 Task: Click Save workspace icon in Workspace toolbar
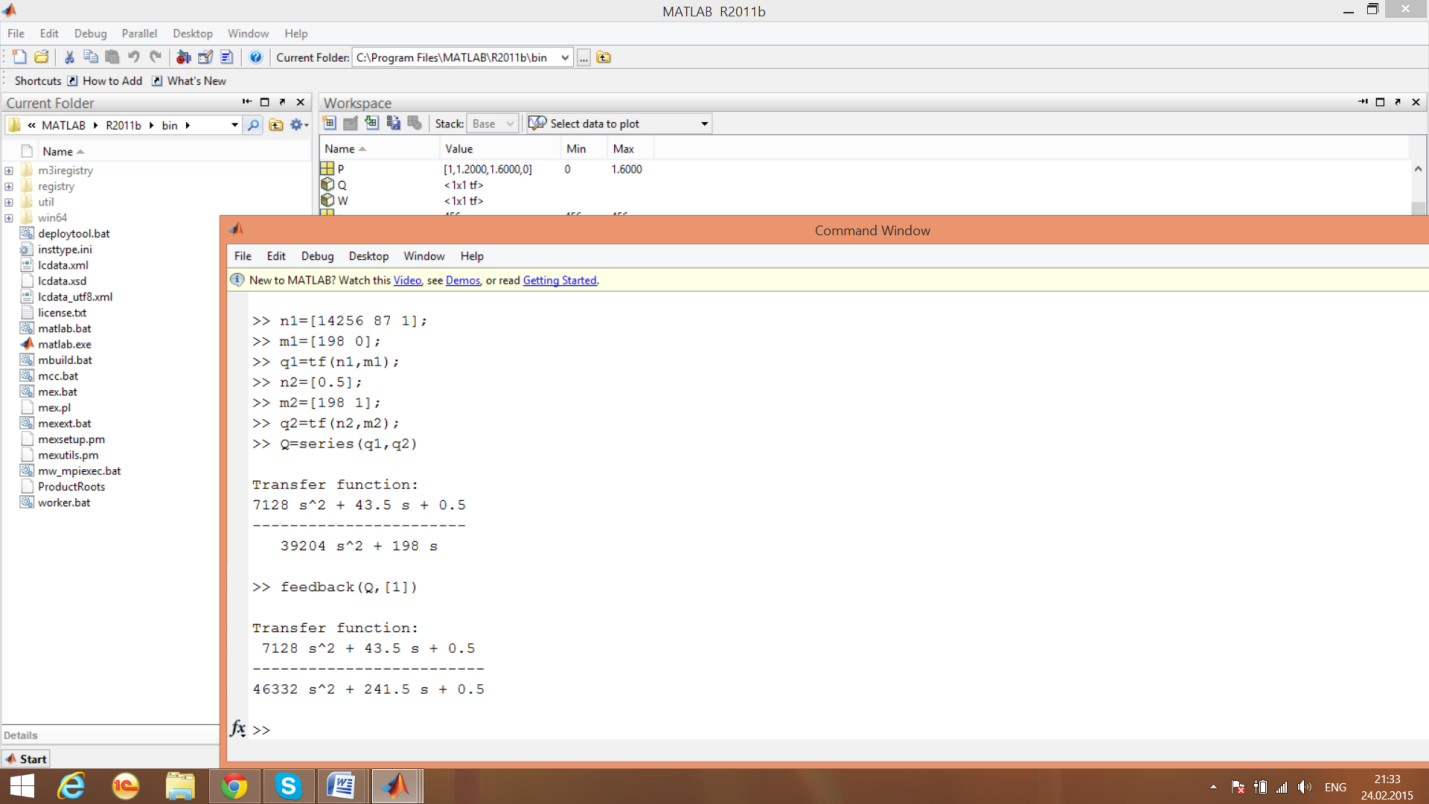pos(393,123)
